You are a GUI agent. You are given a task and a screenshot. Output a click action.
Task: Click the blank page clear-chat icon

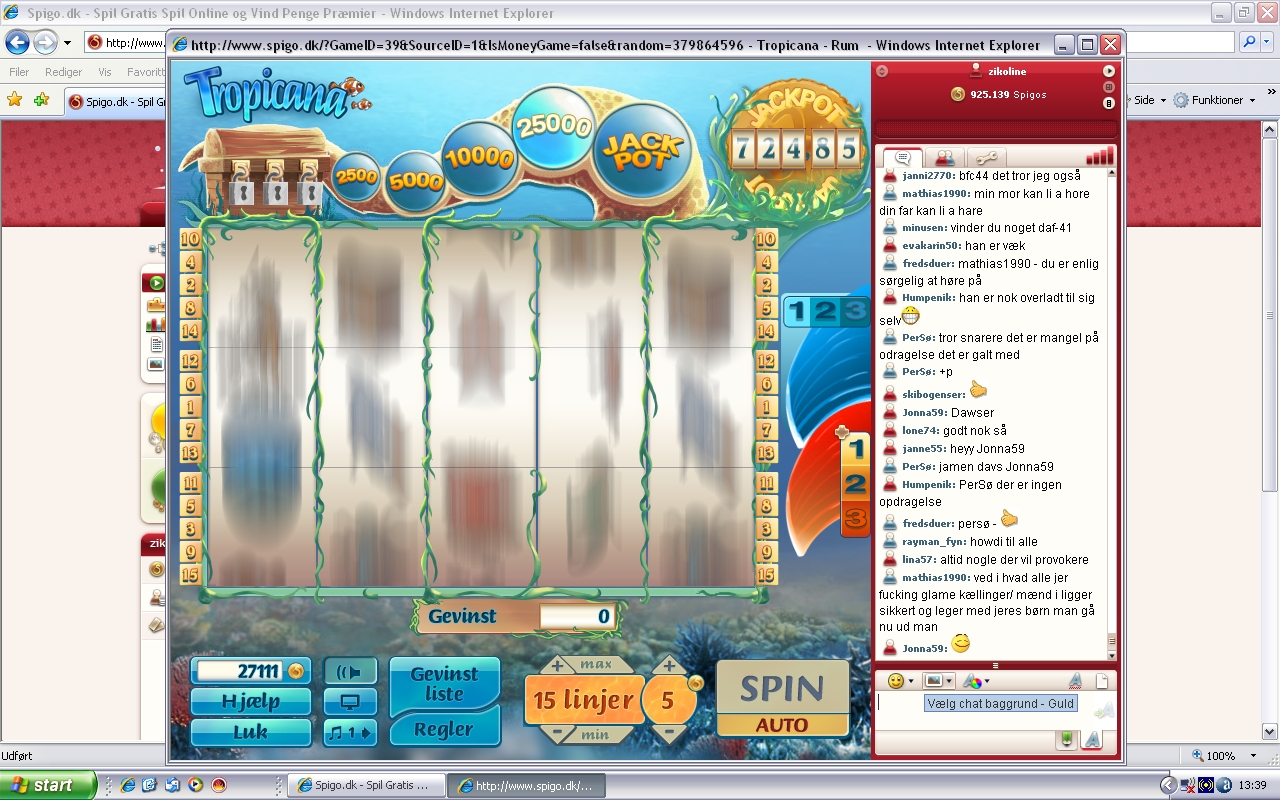point(1102,681)
